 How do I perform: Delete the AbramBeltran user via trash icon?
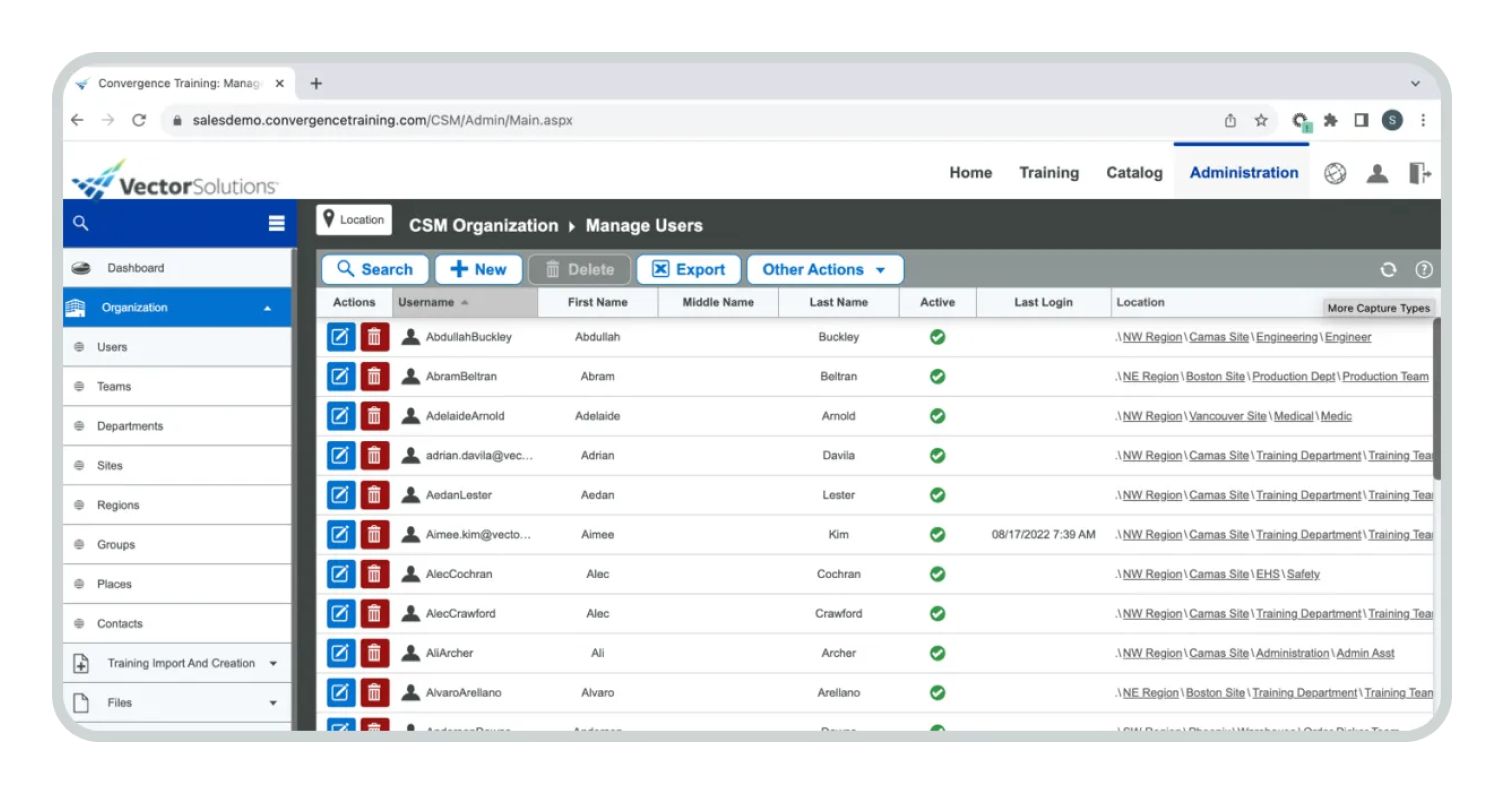point(374,377)
